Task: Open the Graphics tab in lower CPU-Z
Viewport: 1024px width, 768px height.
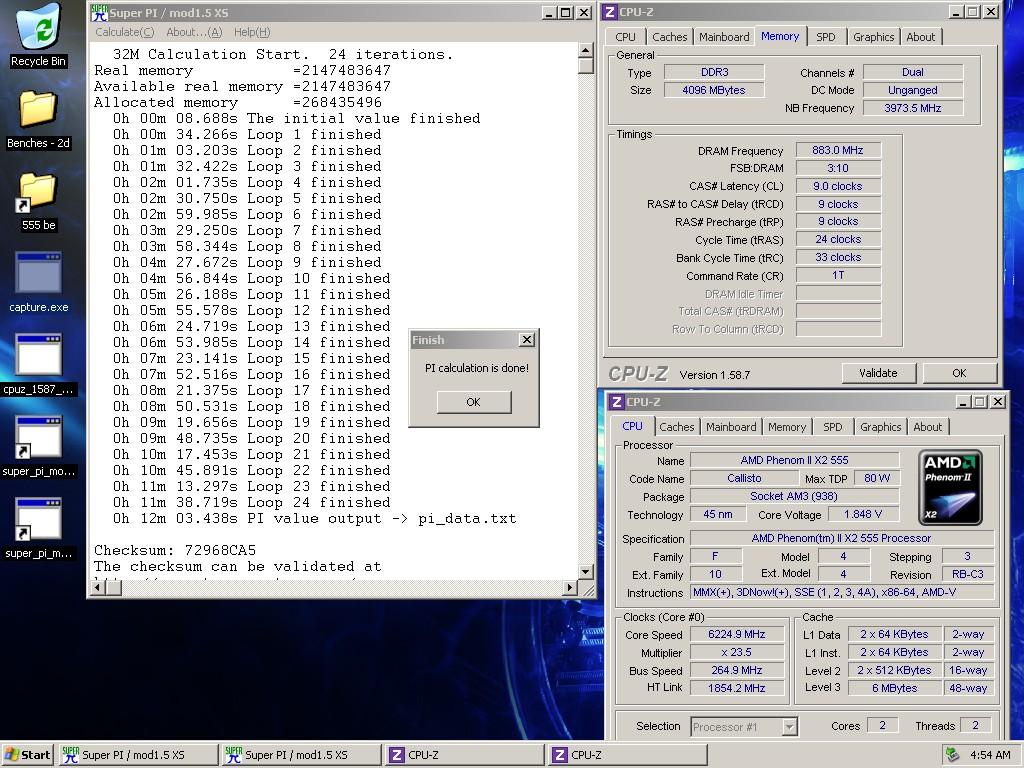Action: coord(880,427)
